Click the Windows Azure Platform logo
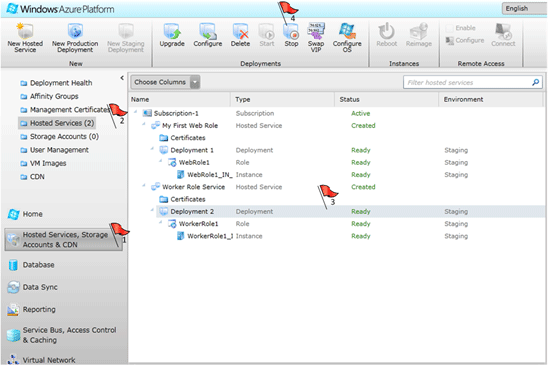Screen dimensions: 548x365 pyautogui.click(x=60, y=9)
